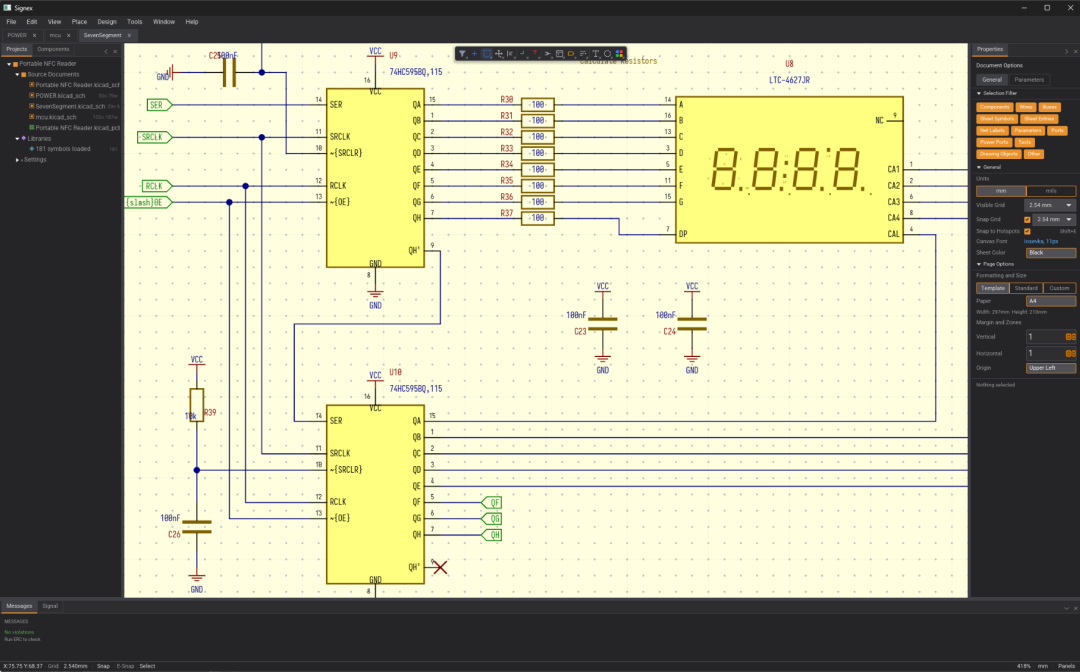Switch to the Signal tab in bottom panel
This screenshot has height=672, width=1080.
[50, 606]
